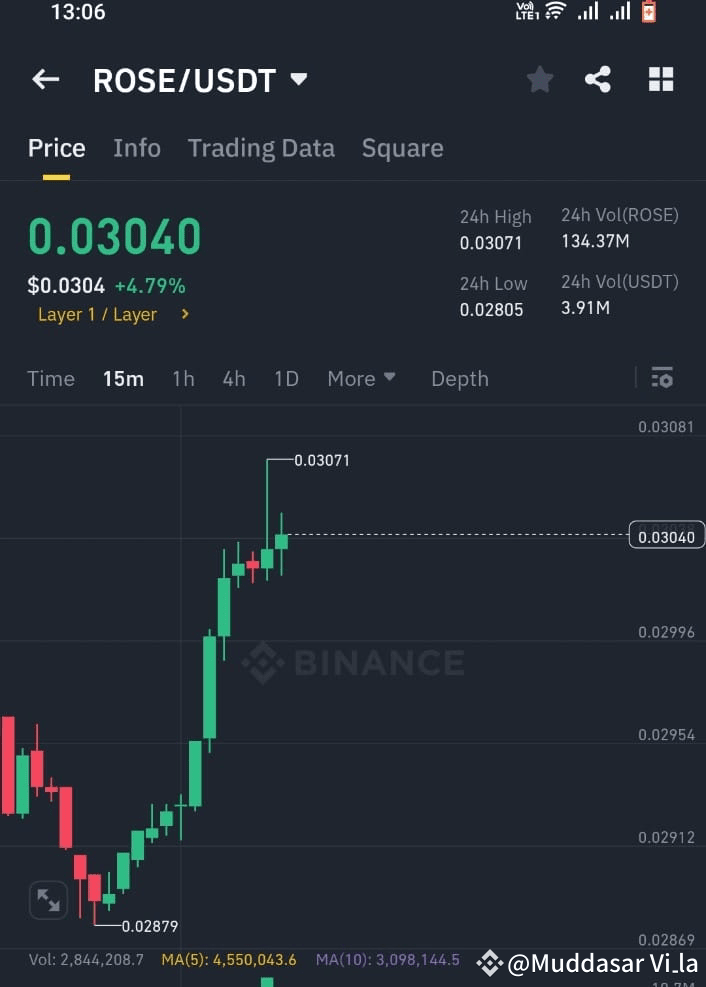The height and width of the screenshot is (987, 706).
Task: Tap the 24h Low value 0.02805
Action: pos(491,310)
